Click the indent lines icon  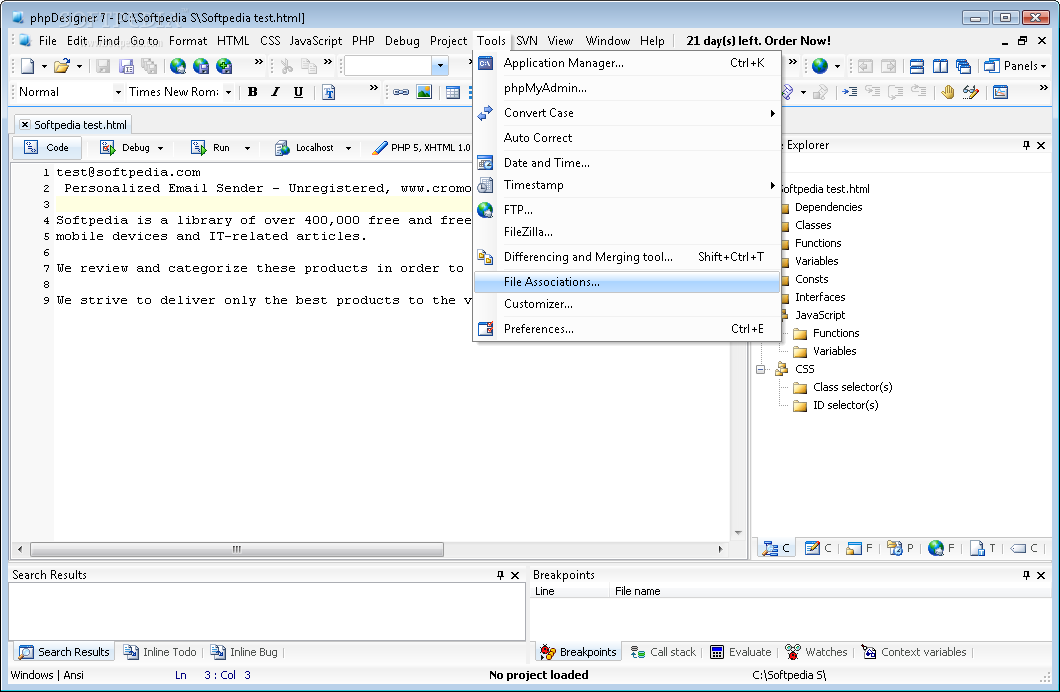tap(850, 92)
